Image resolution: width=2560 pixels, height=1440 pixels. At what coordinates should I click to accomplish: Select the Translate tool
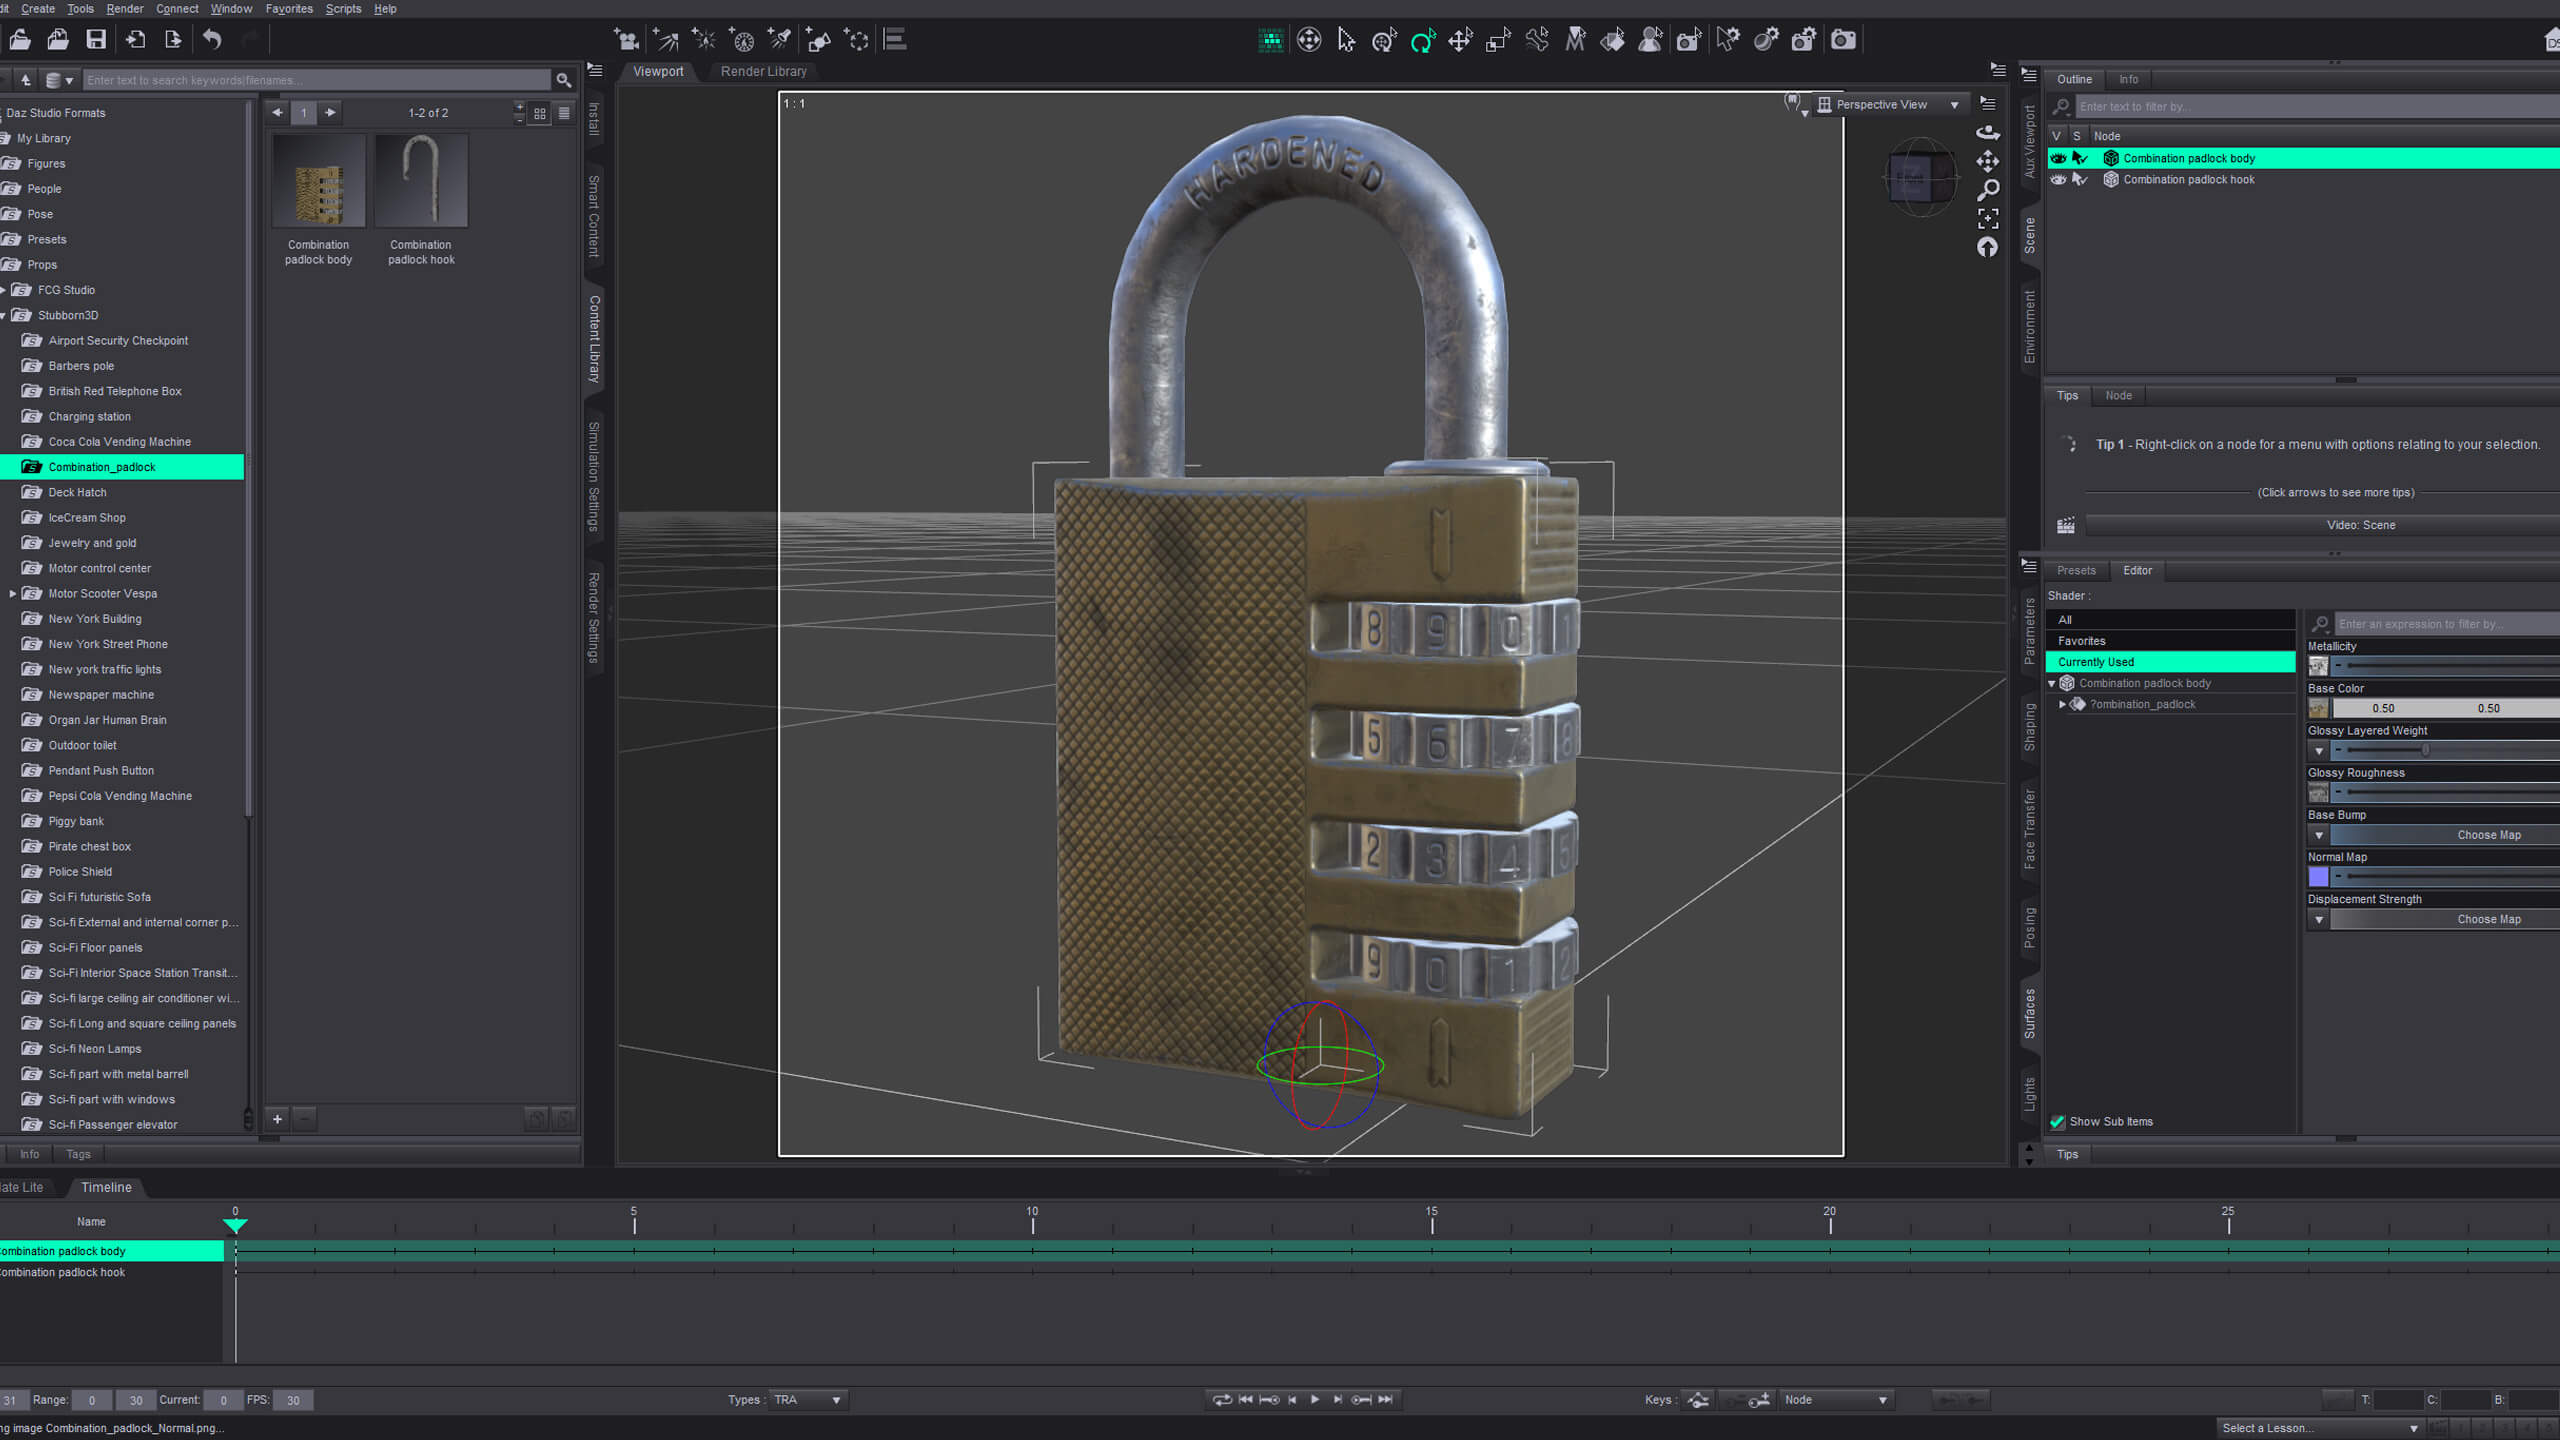(x=1460, y=40)
